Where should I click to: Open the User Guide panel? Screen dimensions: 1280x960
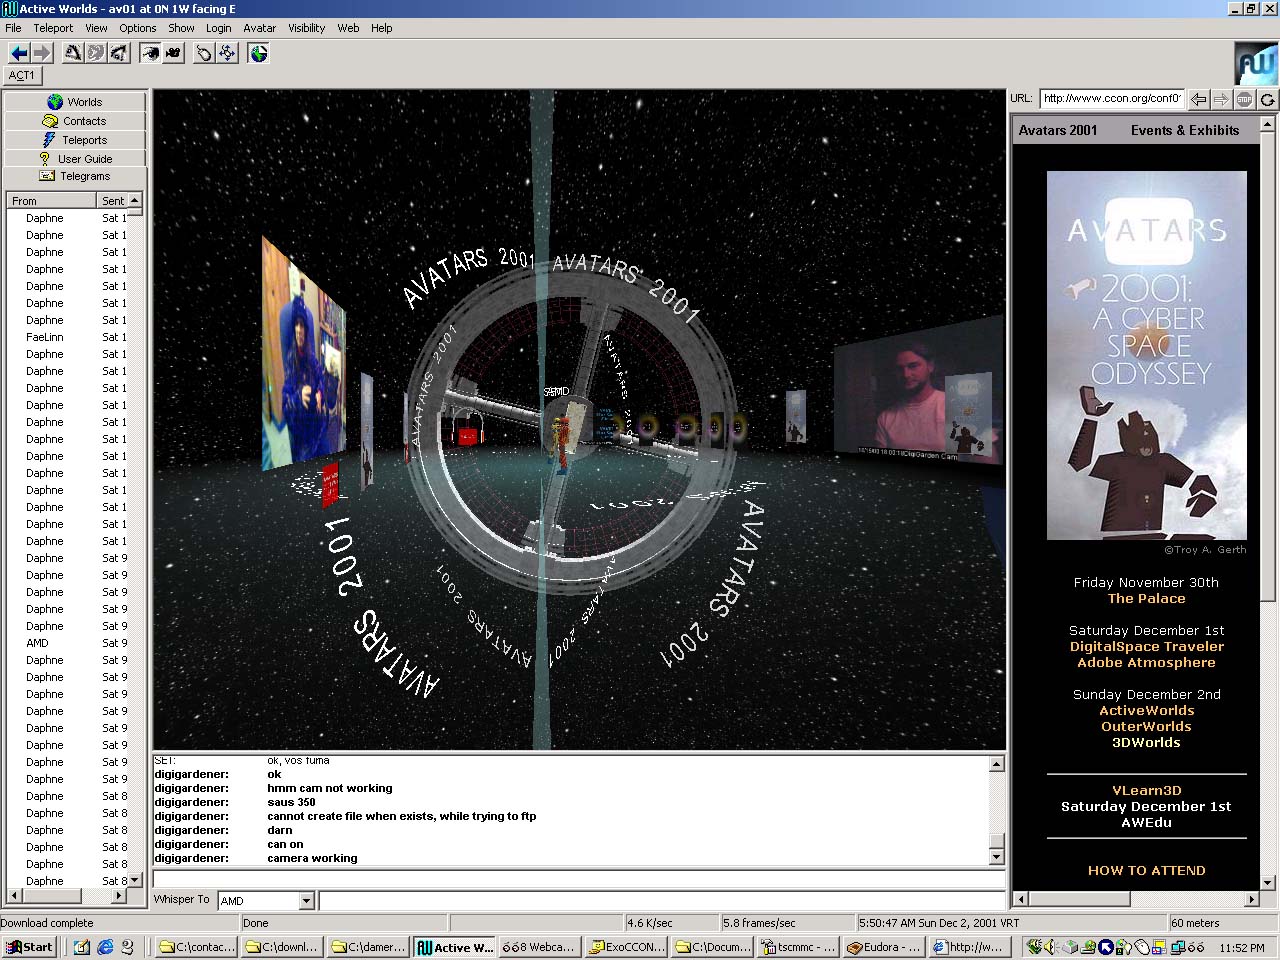75,159
